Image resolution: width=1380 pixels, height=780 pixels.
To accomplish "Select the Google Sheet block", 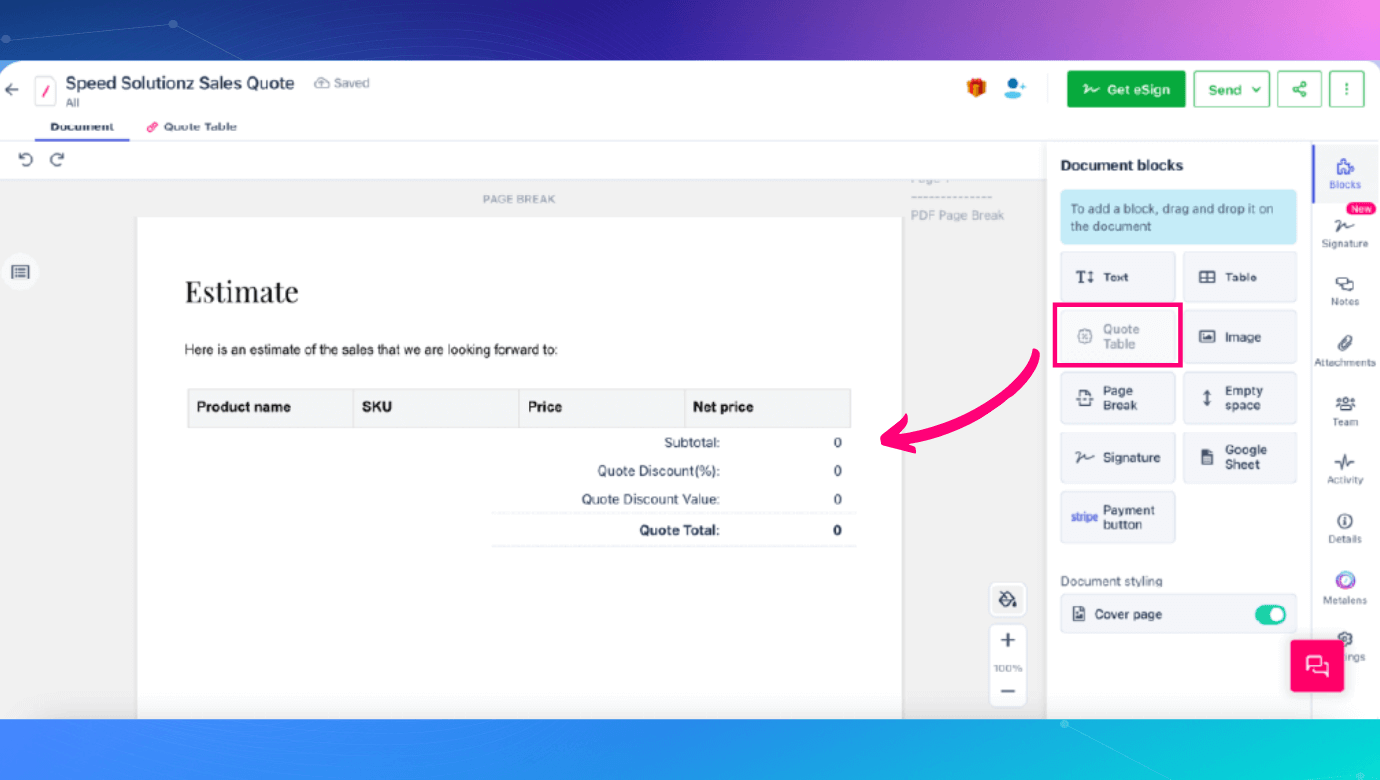I will point(1240,457).
